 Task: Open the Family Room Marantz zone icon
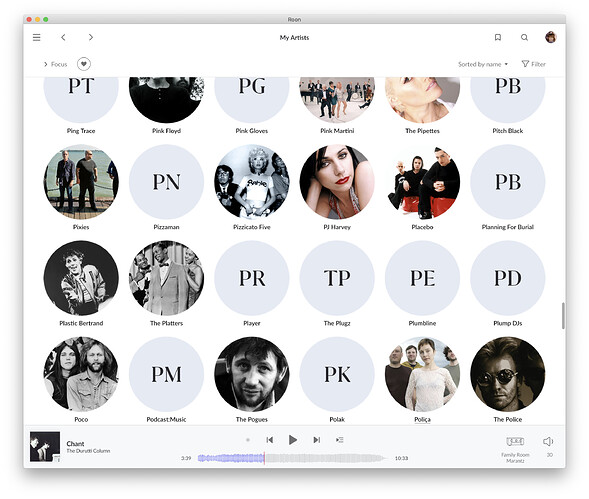point(515,441)
